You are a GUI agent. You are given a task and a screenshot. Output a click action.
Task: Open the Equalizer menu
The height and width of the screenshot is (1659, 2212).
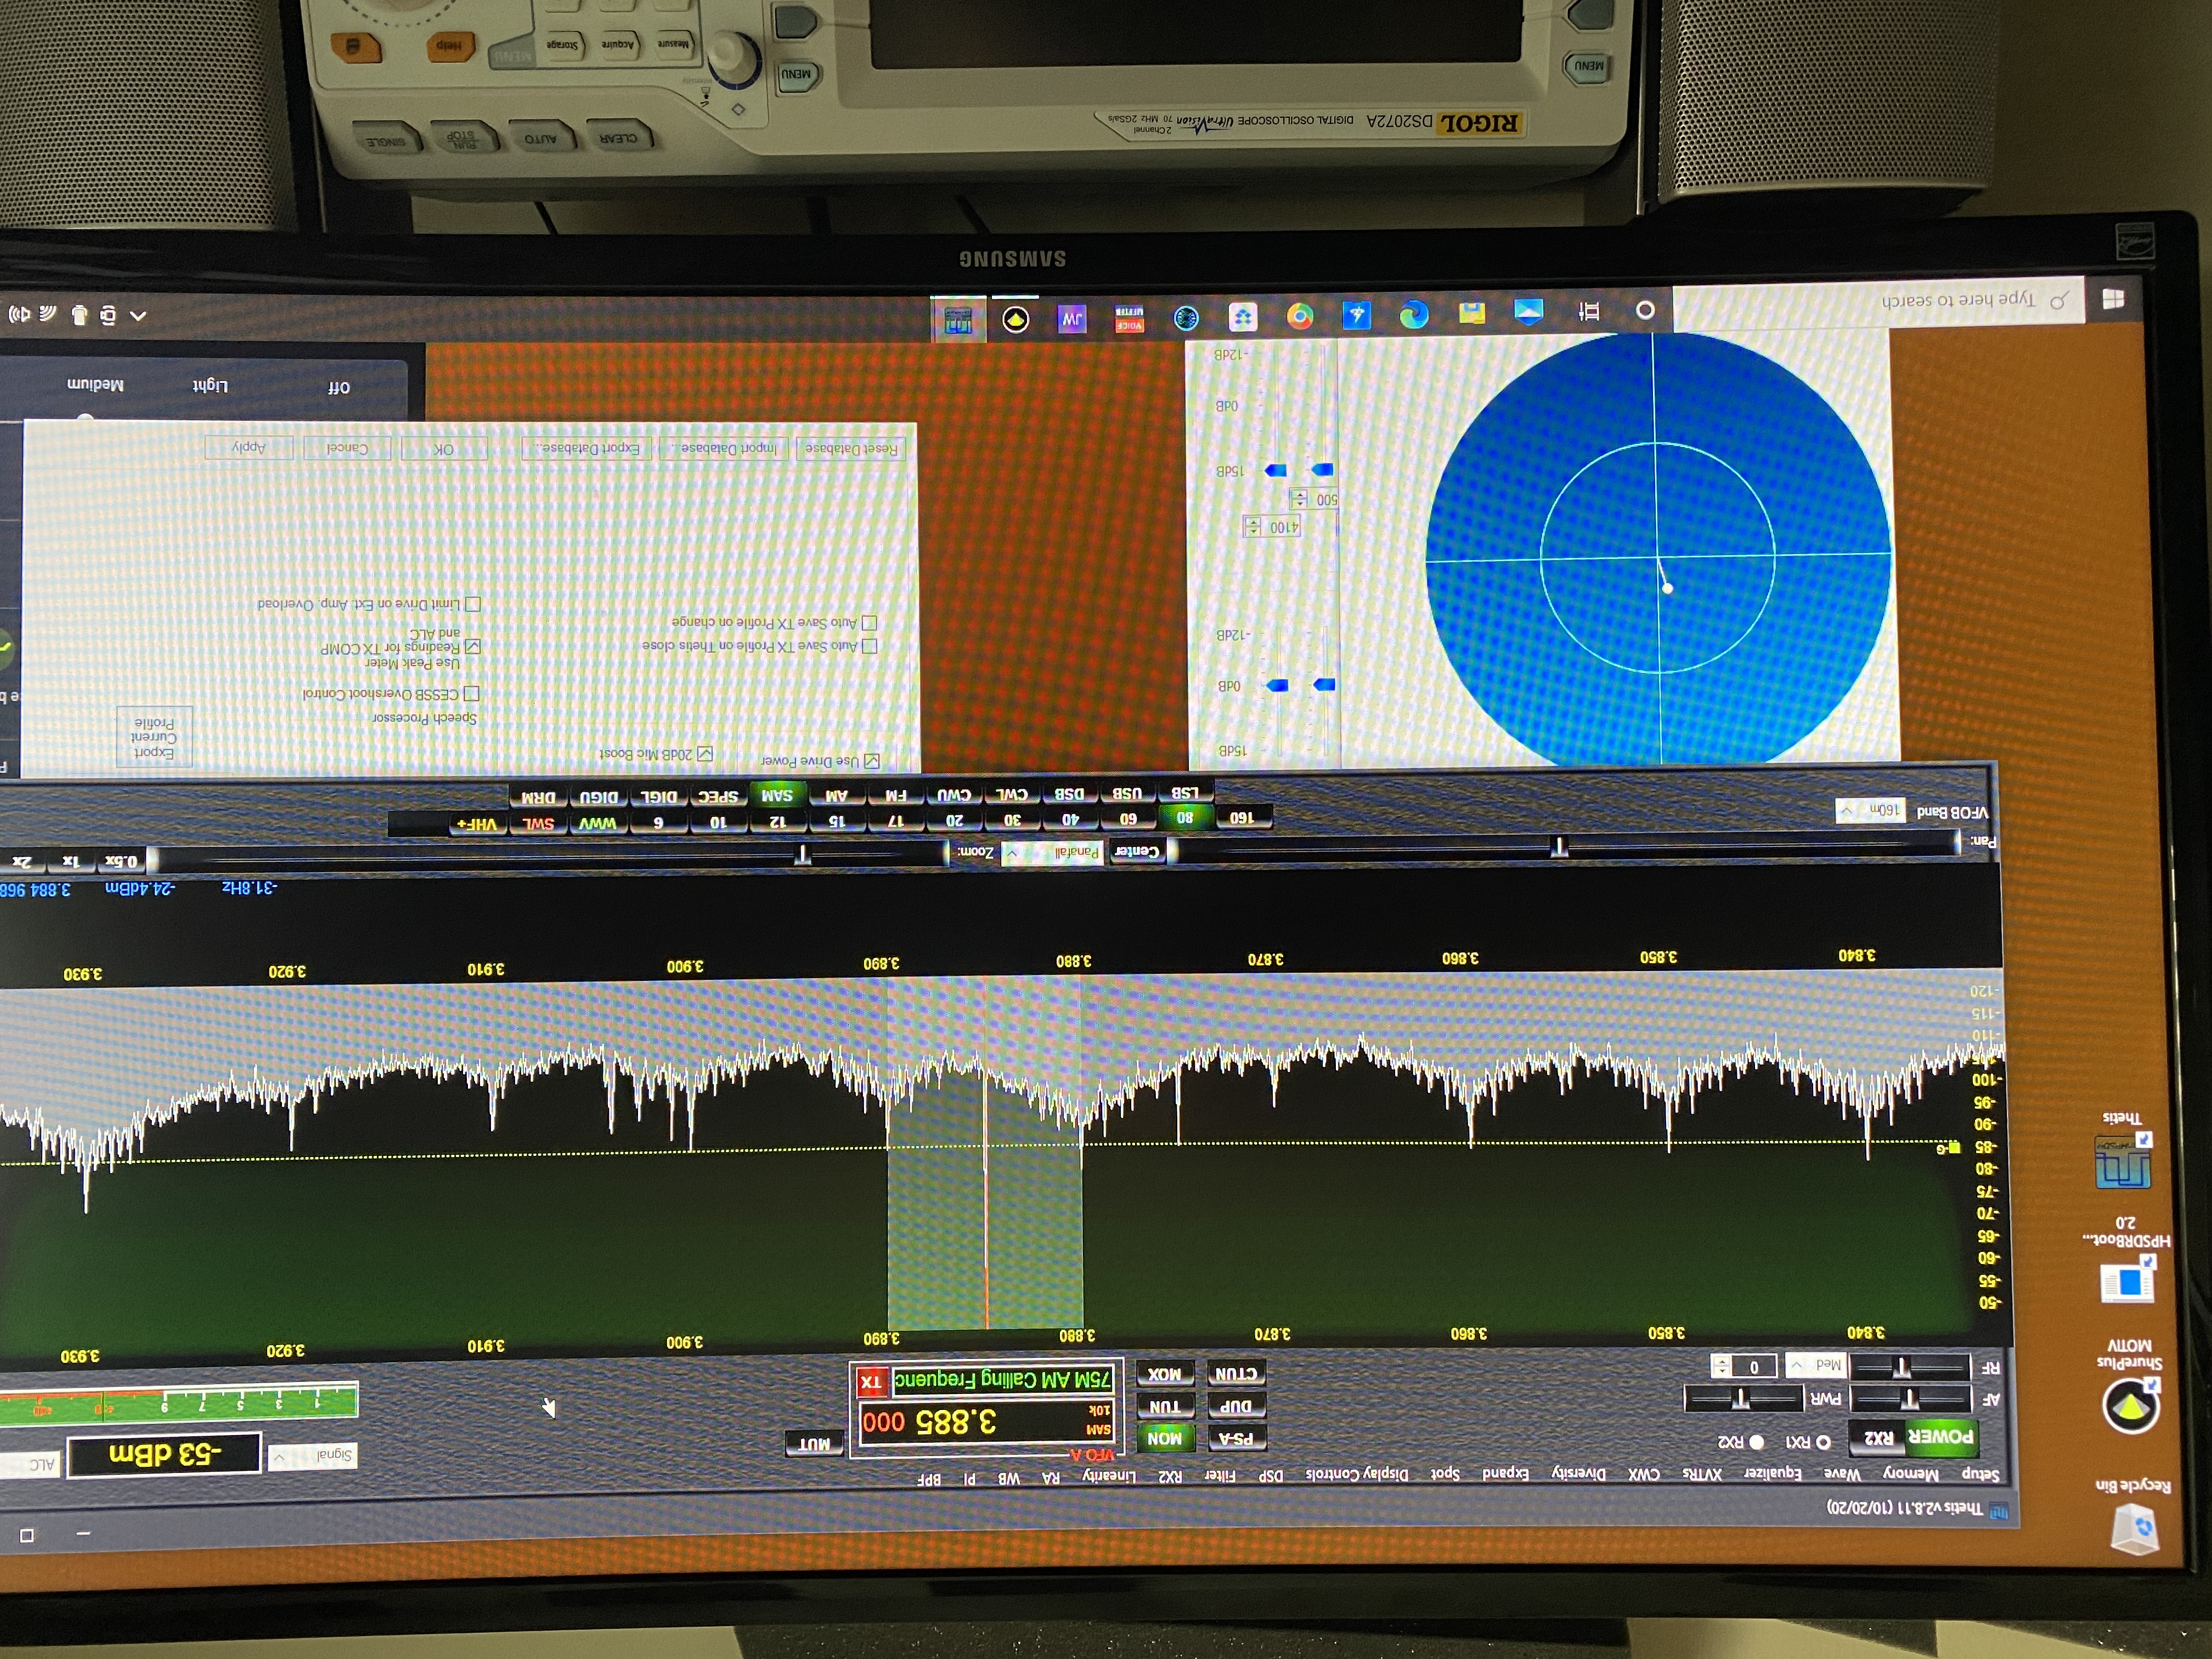pos(1773,1474)
